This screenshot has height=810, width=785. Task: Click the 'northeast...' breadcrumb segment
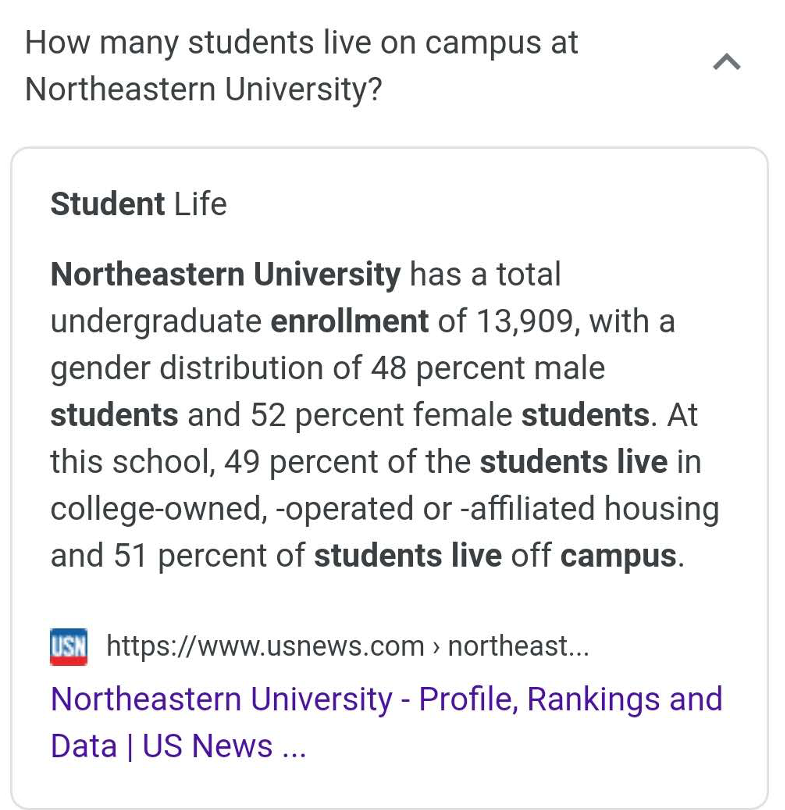coord(518,646)
